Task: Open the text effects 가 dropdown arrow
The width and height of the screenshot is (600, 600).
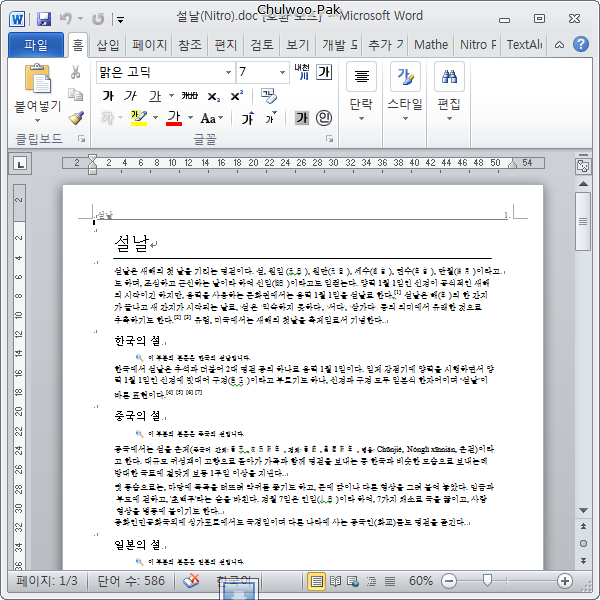Action: [x=120, y=117]
